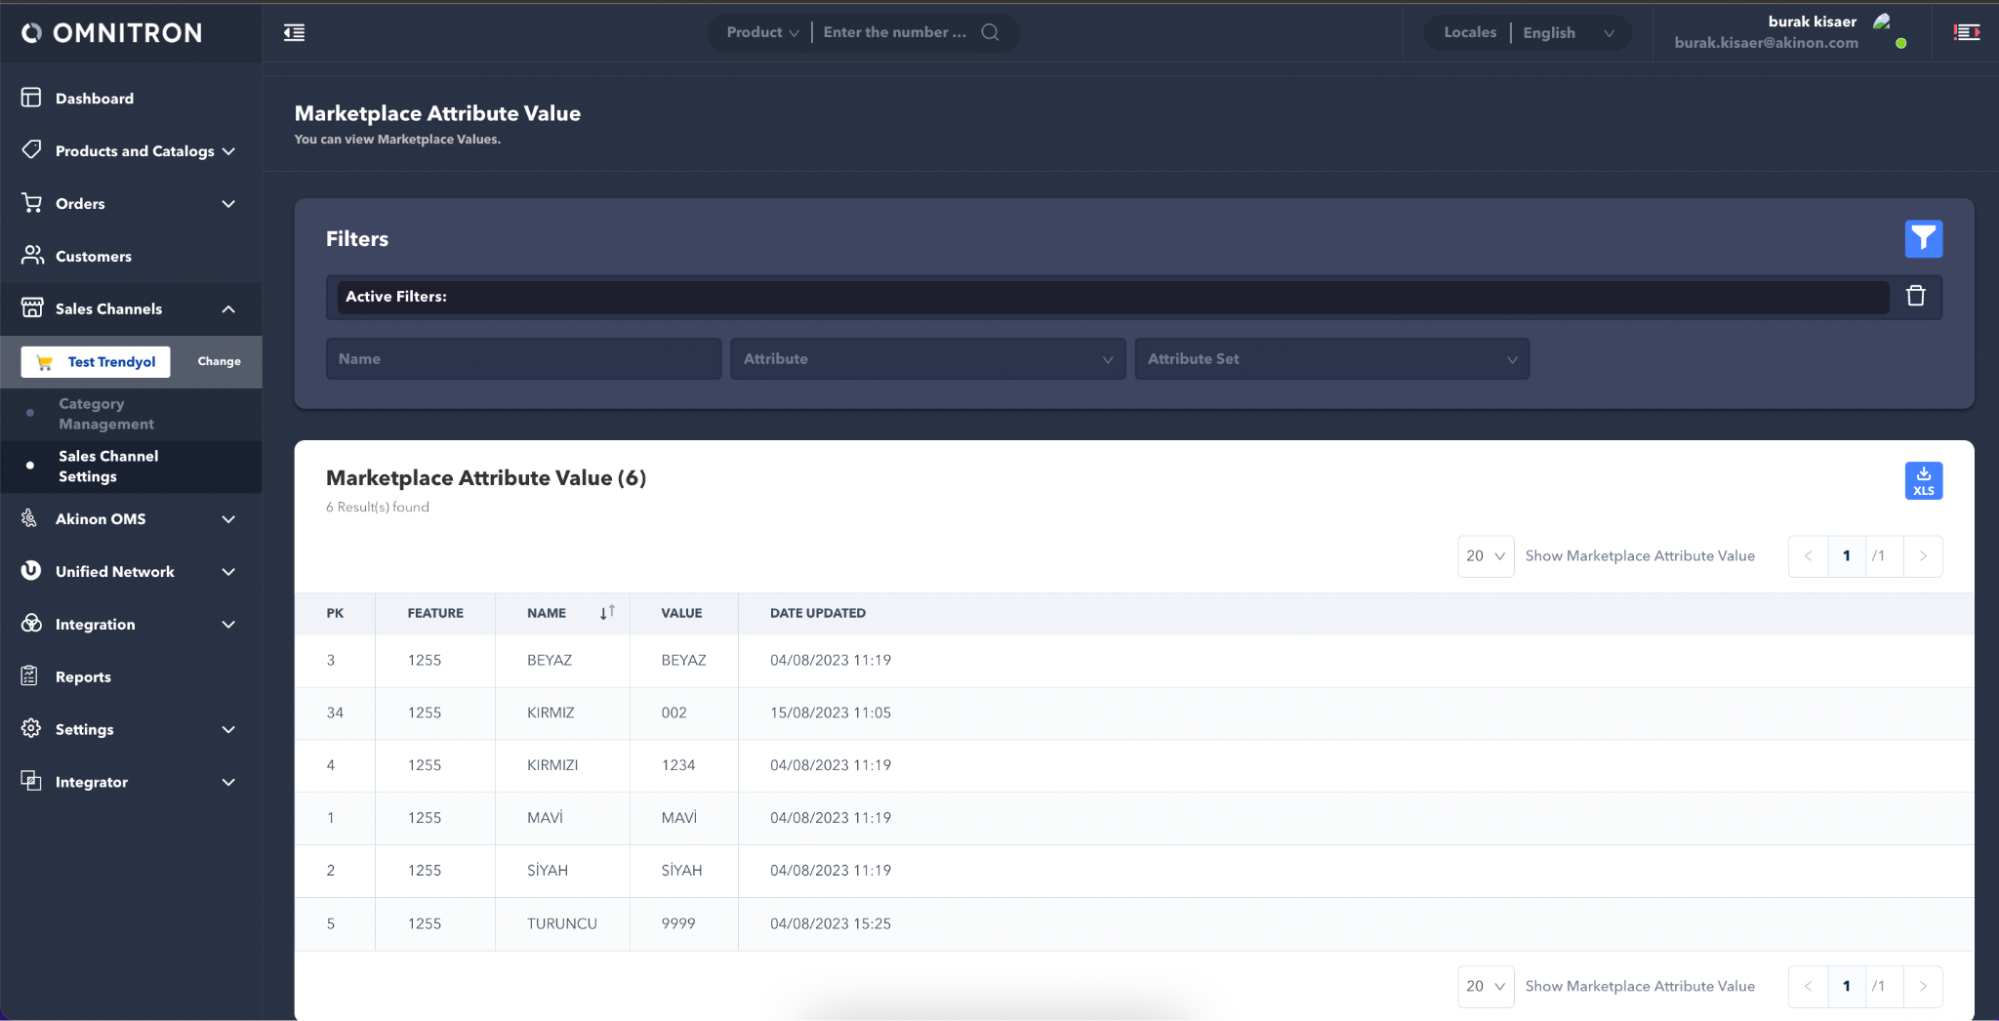
Task: Open the top-right panel toggle icon
Action: [1965, 33]
